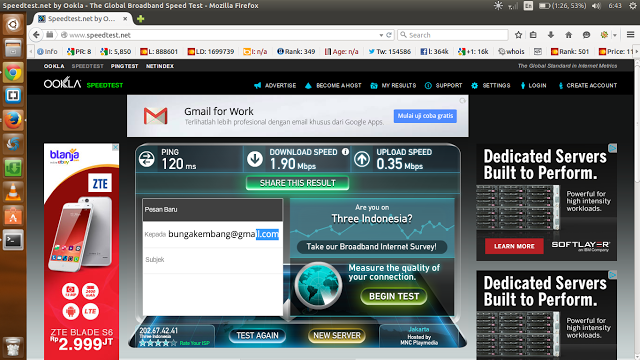Click LEARN MORE on SoftLayer ad
The image size is (640, 360).
click(x=514, y=246)
